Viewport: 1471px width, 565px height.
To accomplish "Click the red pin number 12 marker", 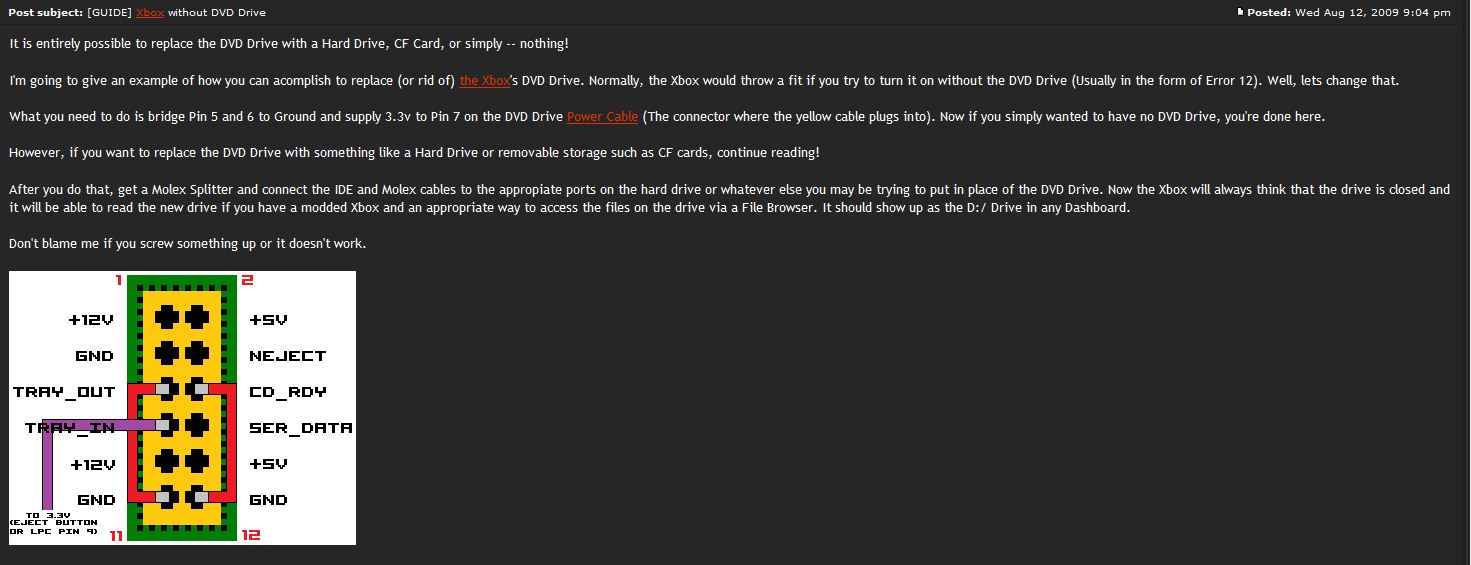I will point(251,536).
